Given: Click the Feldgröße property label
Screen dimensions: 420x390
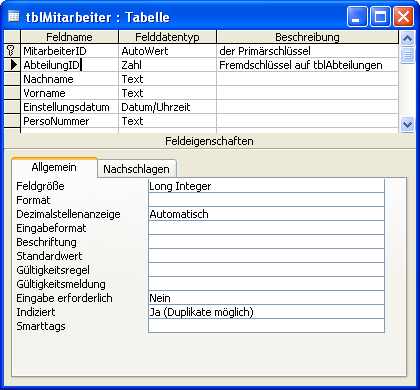Looking at the screenshot, I should (40, 186).
